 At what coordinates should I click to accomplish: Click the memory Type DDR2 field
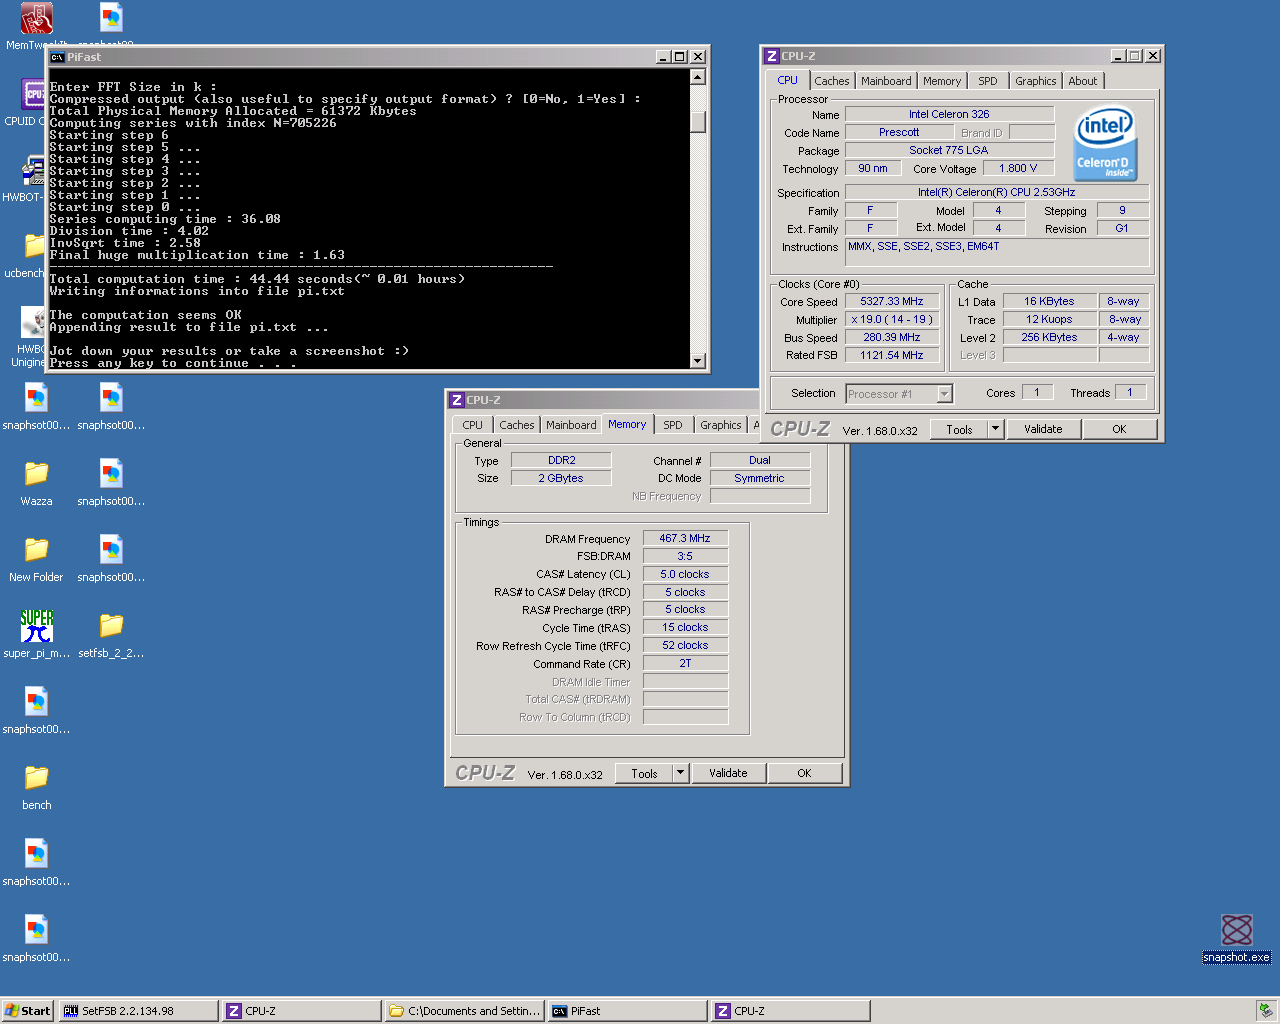pyautogui.click(x=561, y=460)
